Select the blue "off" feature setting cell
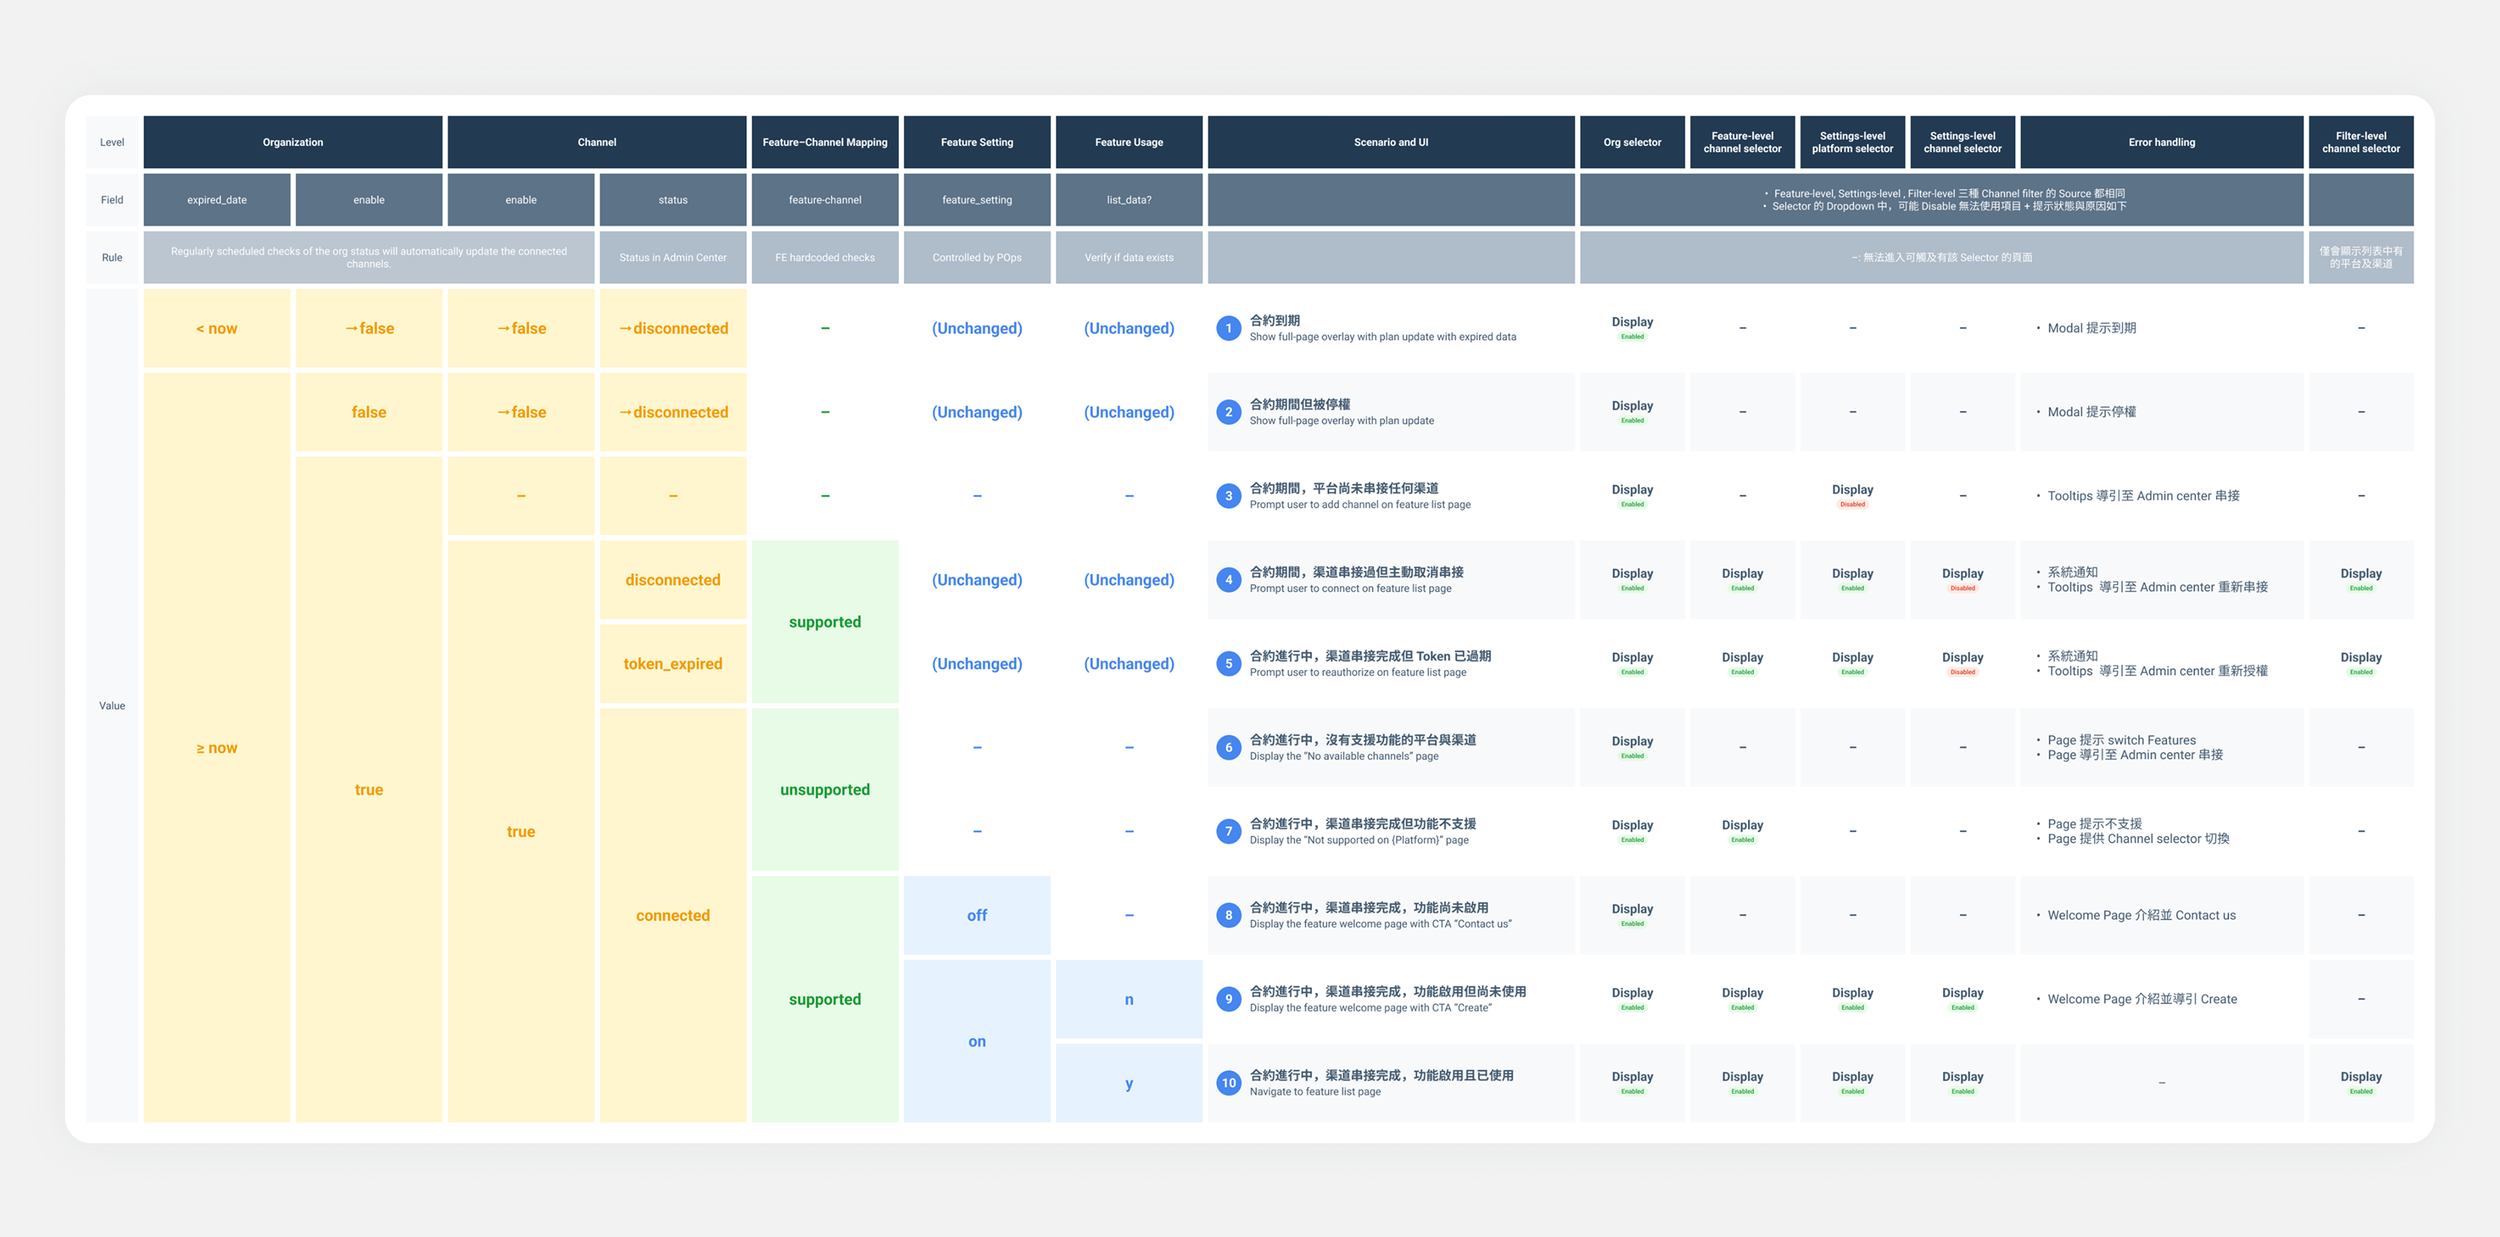 pos(976,915)
